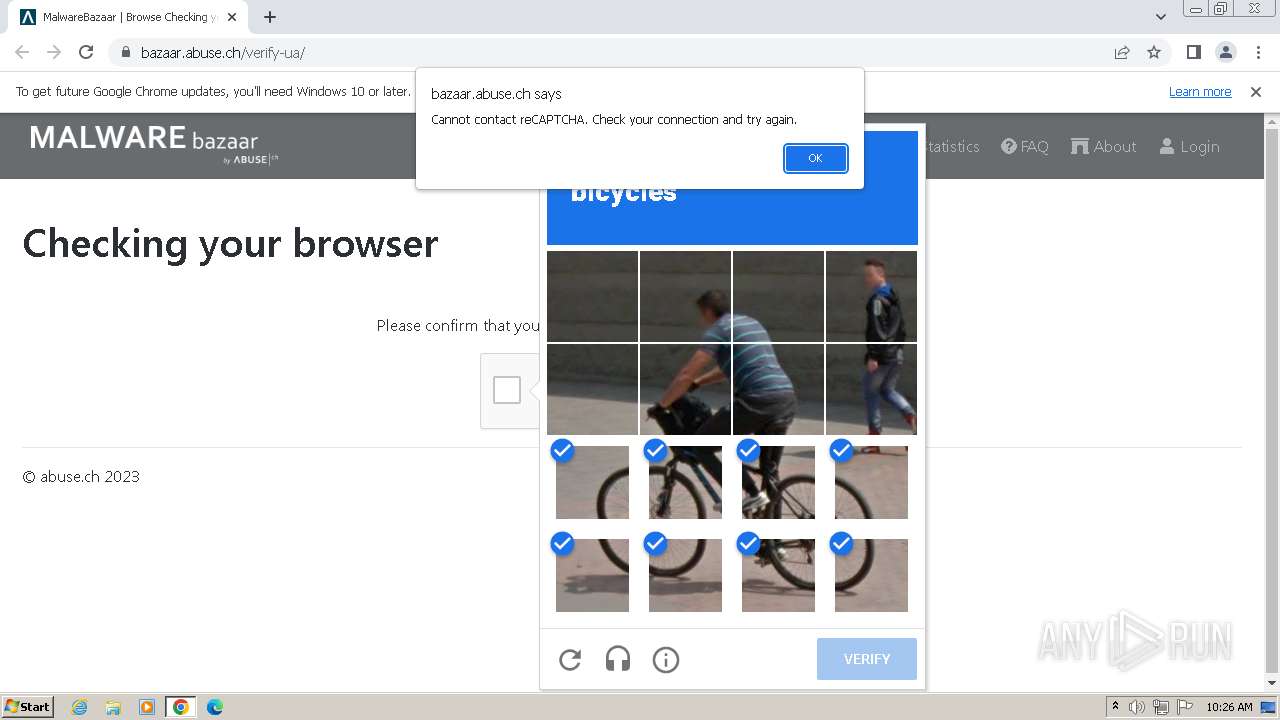
Task: Deselect the fourth tile in the third captcha row
Action: (x=871, y=482)
